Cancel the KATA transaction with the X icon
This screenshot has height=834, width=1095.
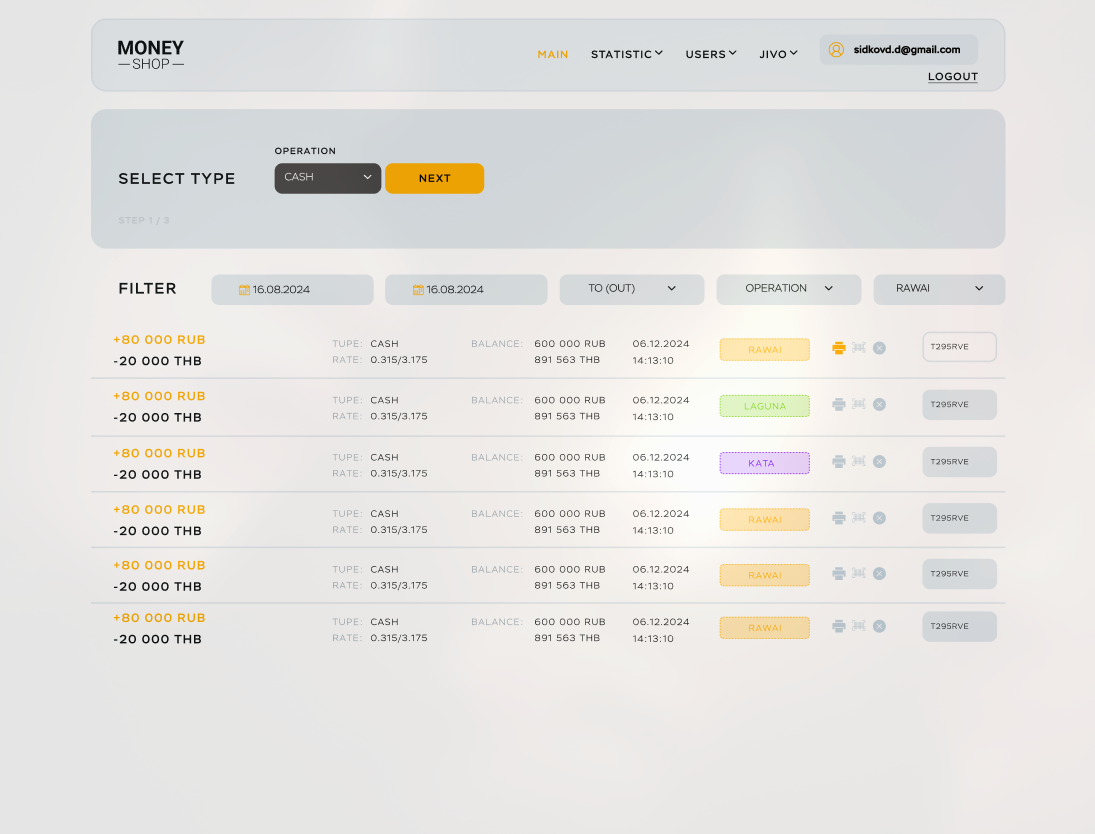point(879,461)
